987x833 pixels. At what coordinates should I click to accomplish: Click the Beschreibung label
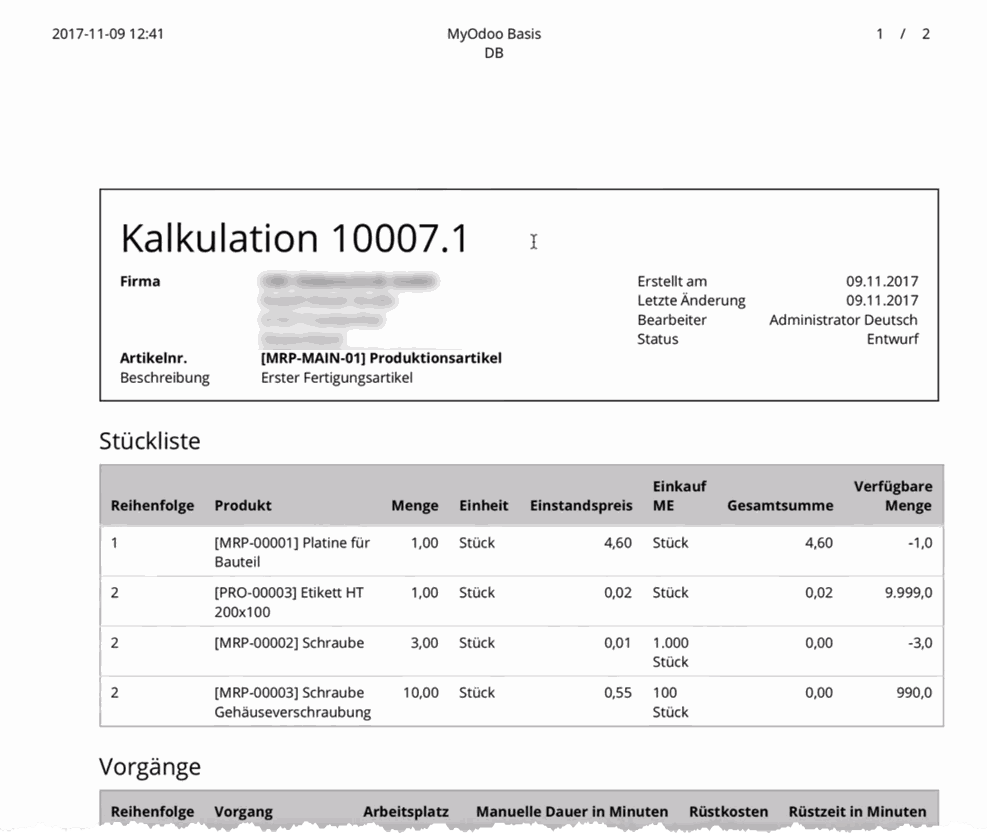coord(164,378)
